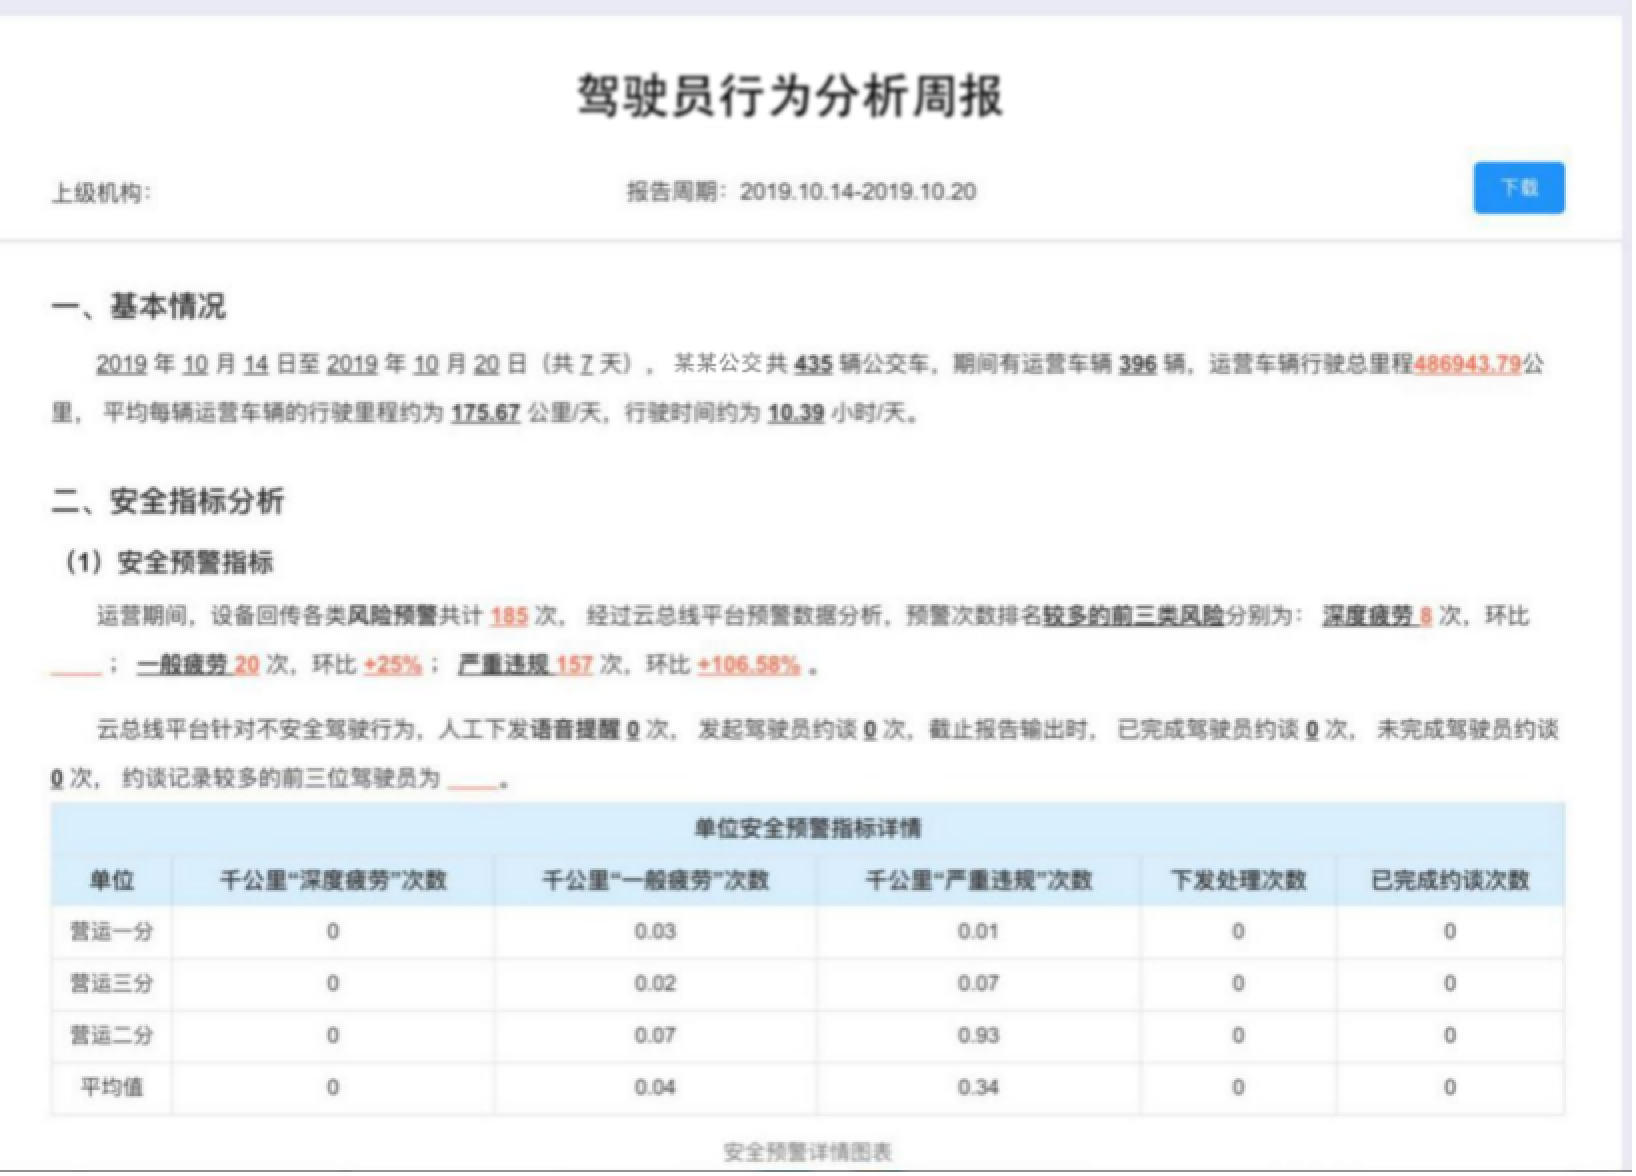Click the 安全预警详情图表 caption
This screenshot has height=1176, width=1636.
click(x=807, y=1153)
